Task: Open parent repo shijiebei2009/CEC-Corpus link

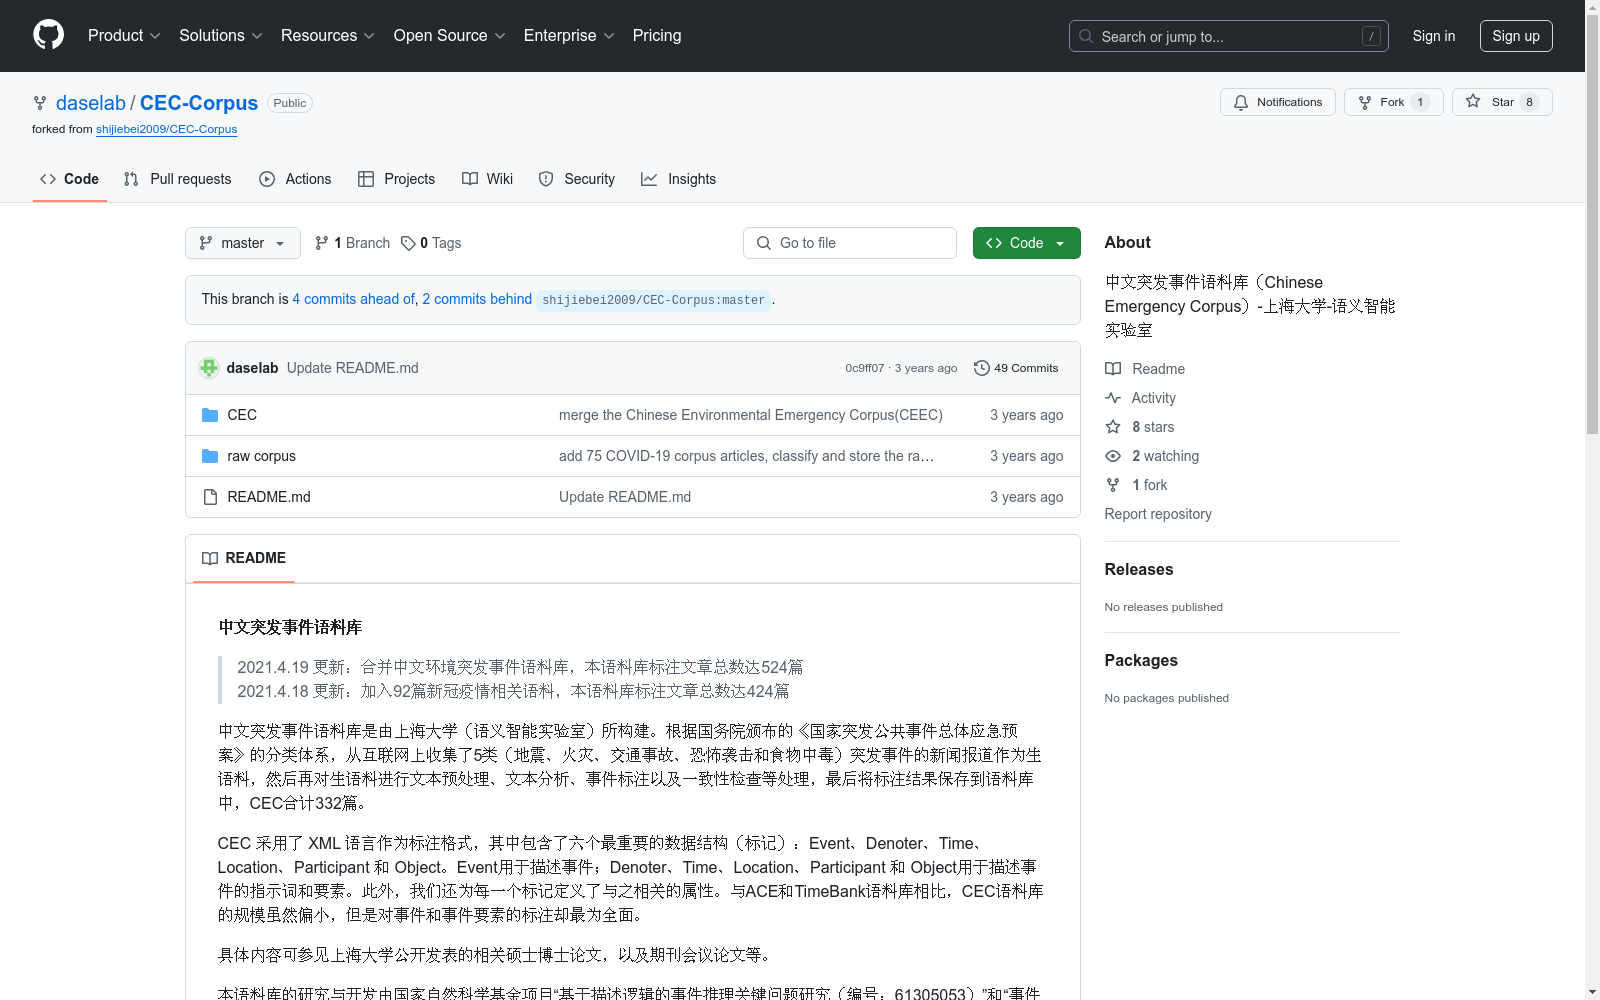Action: tap(166, 129)
